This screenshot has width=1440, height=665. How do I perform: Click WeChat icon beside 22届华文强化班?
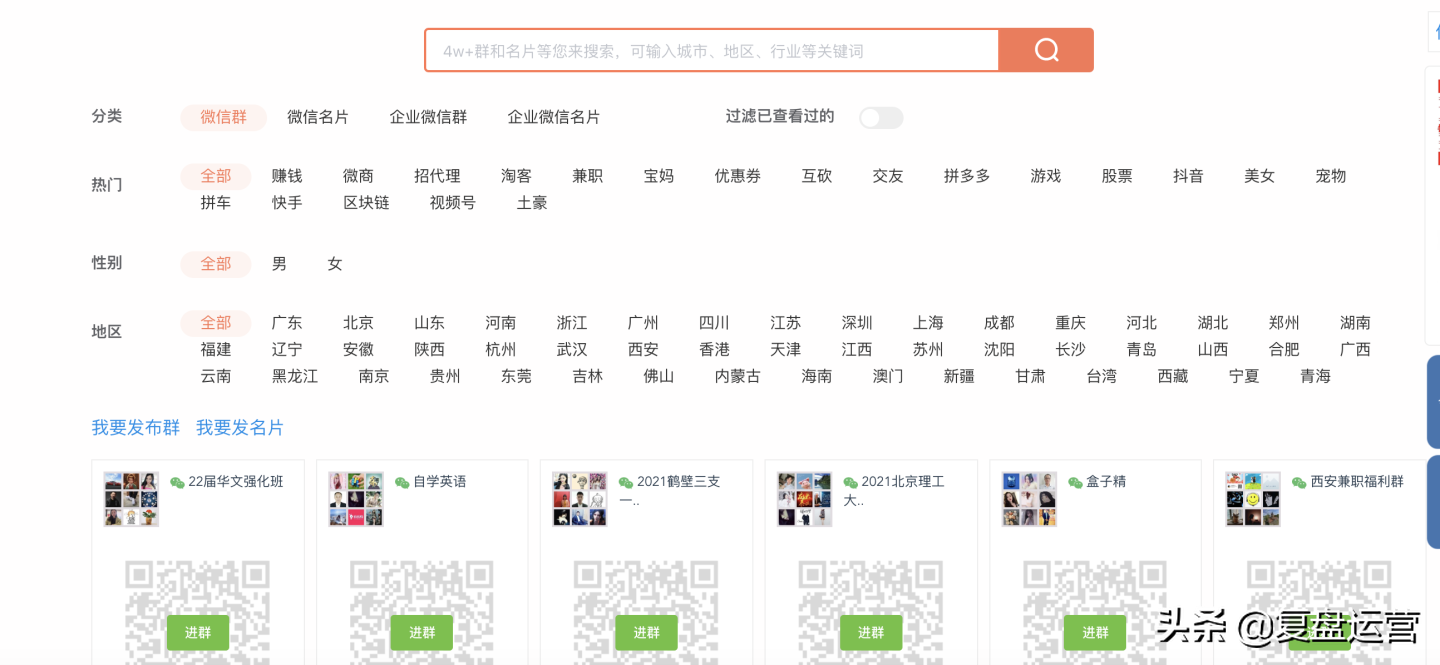177,482
